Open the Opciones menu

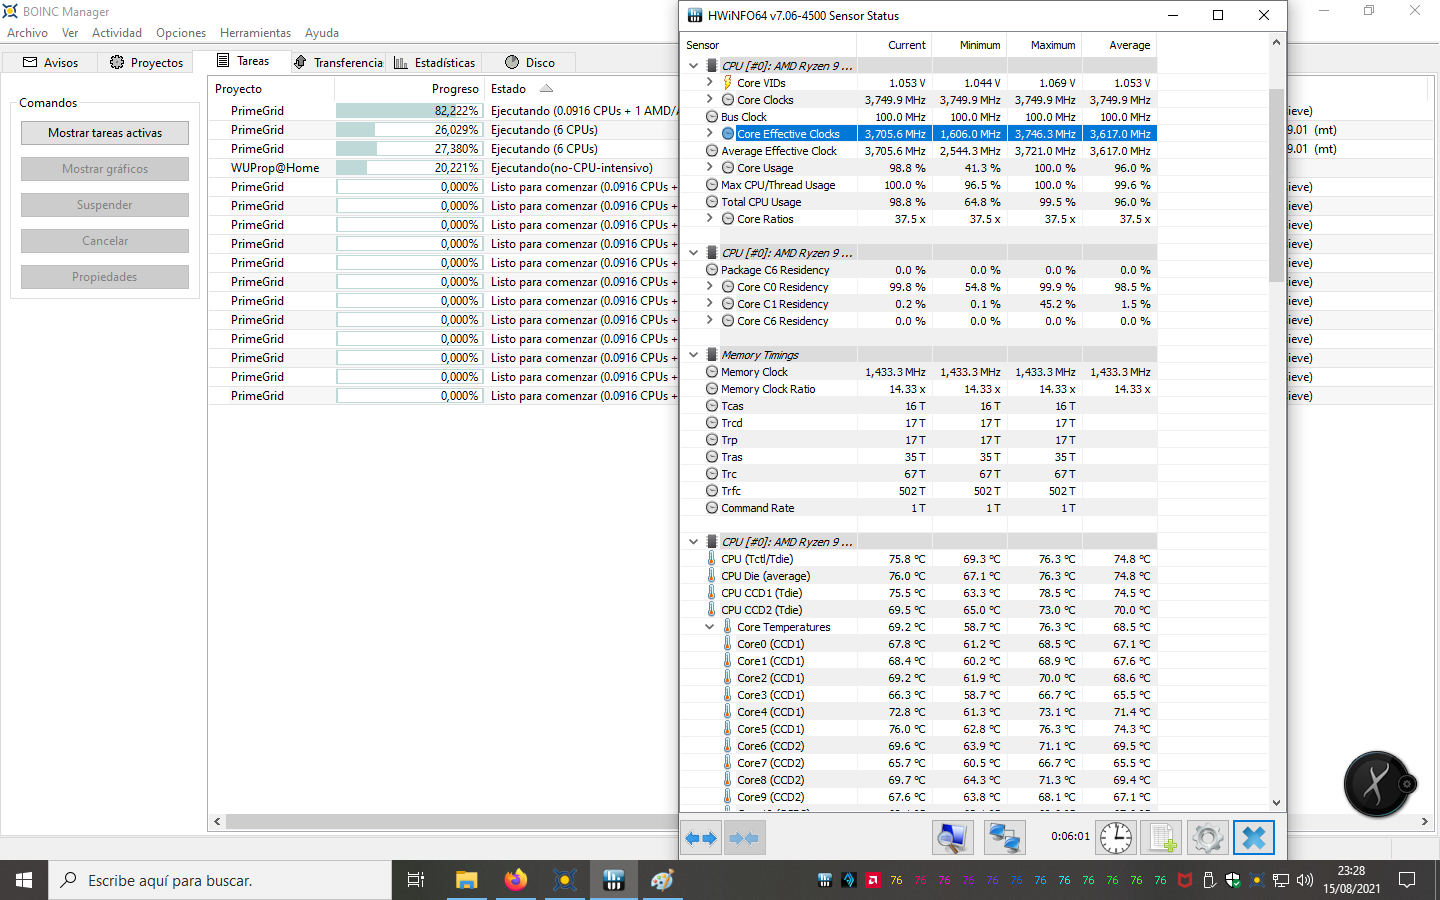pos(181,33)
